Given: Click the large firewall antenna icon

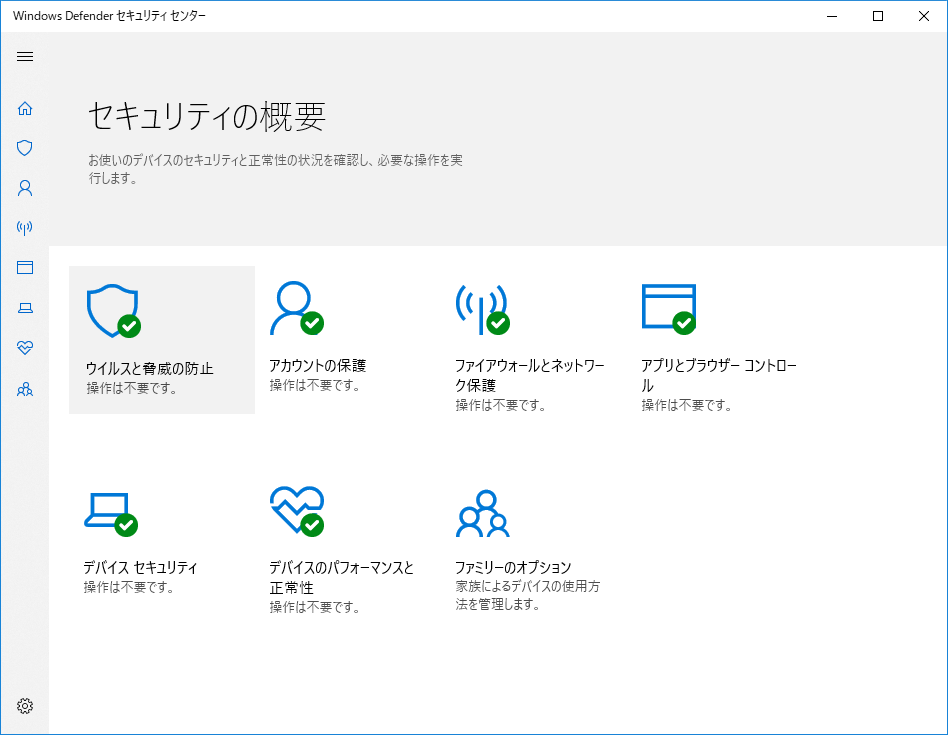Looking at the screenshot, I should point(482,309).
